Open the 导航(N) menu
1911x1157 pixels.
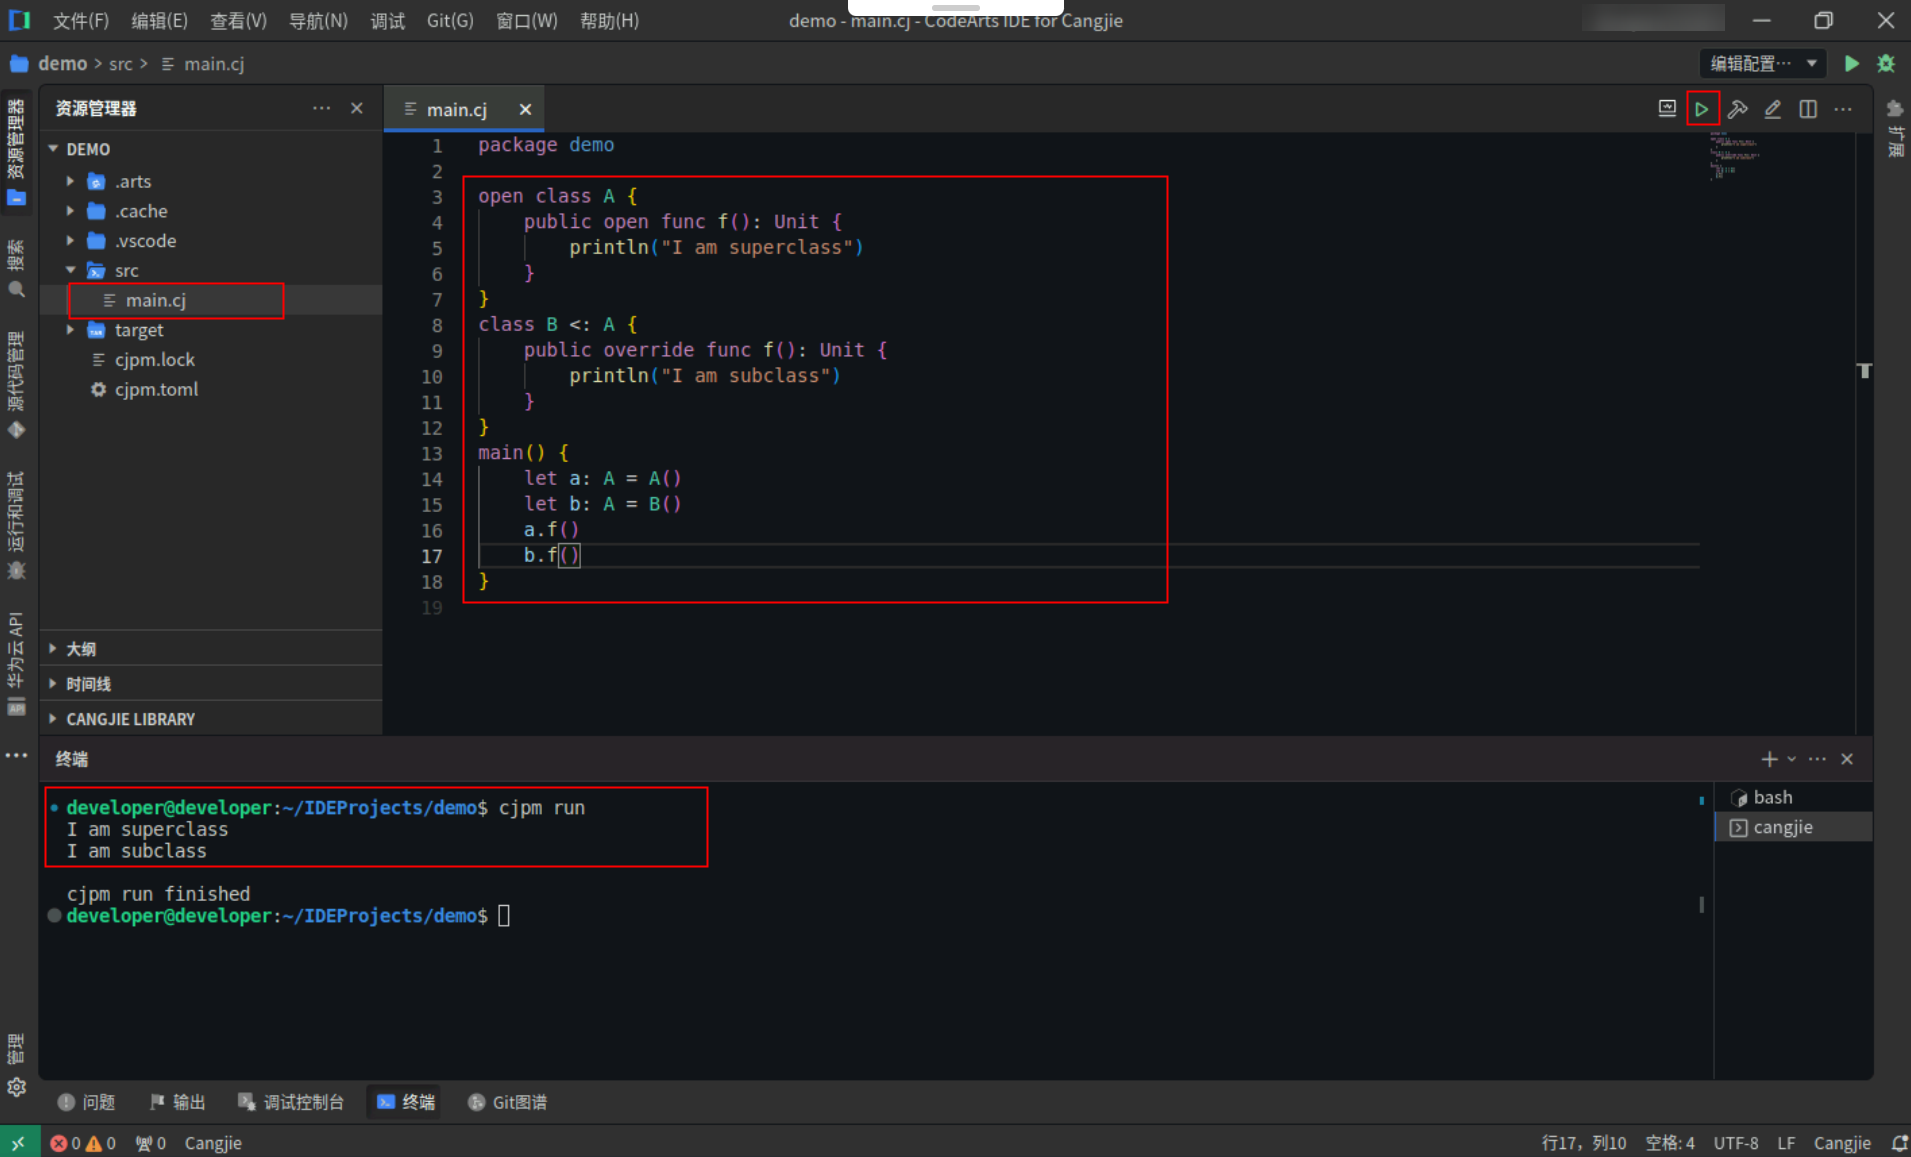pyautogui.click(x=318, y=21)
